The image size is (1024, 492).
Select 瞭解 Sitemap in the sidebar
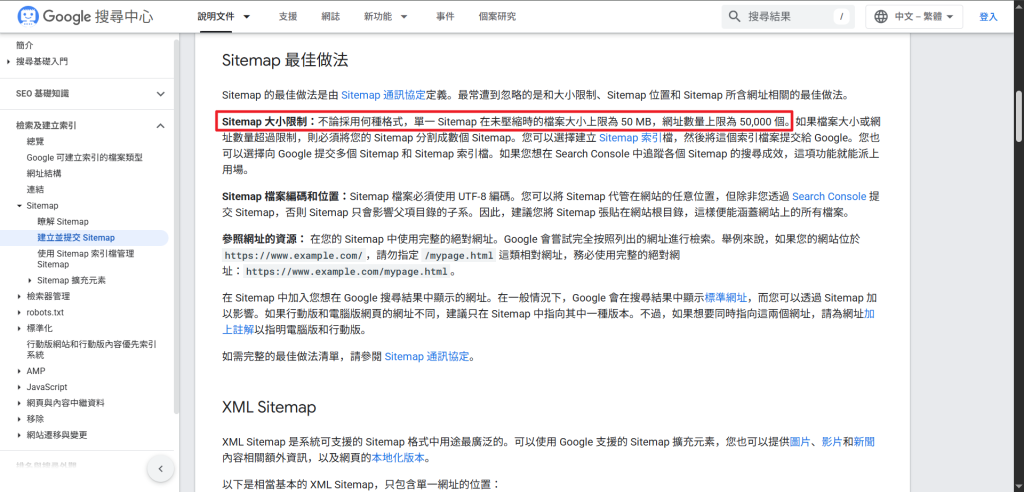(x=63, y=221)
